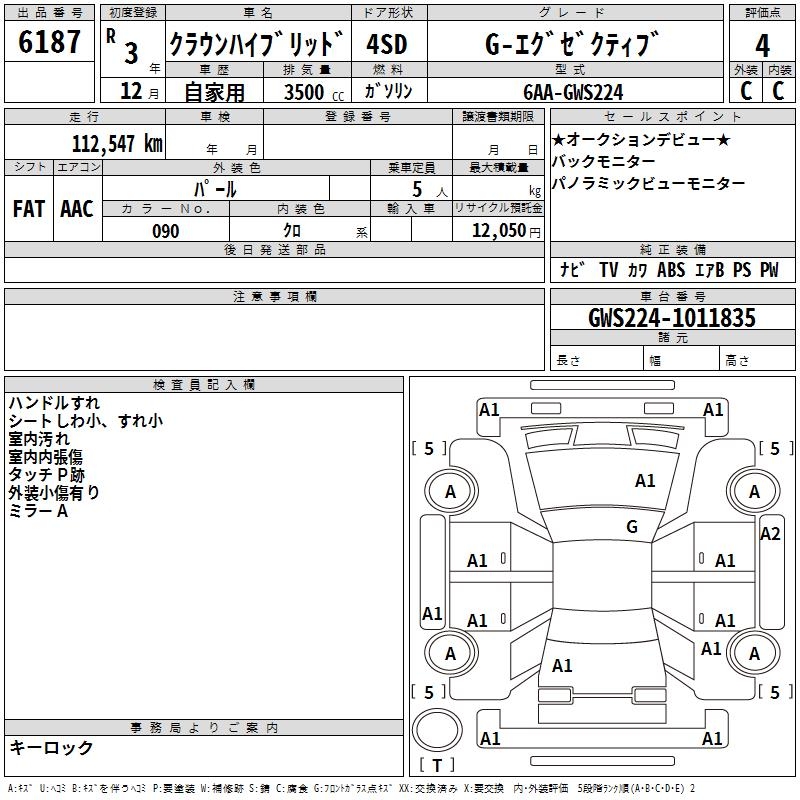This screenshot has height=800, width=800.
Task: Select the 事務局よりご案内 header
Action: (204, 728)
